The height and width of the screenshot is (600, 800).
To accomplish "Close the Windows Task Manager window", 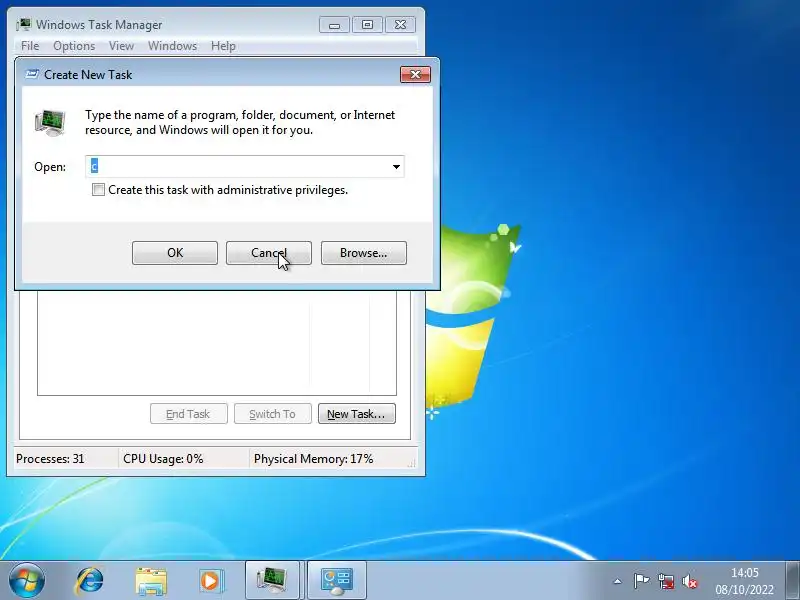I will (x=401, y=24).
